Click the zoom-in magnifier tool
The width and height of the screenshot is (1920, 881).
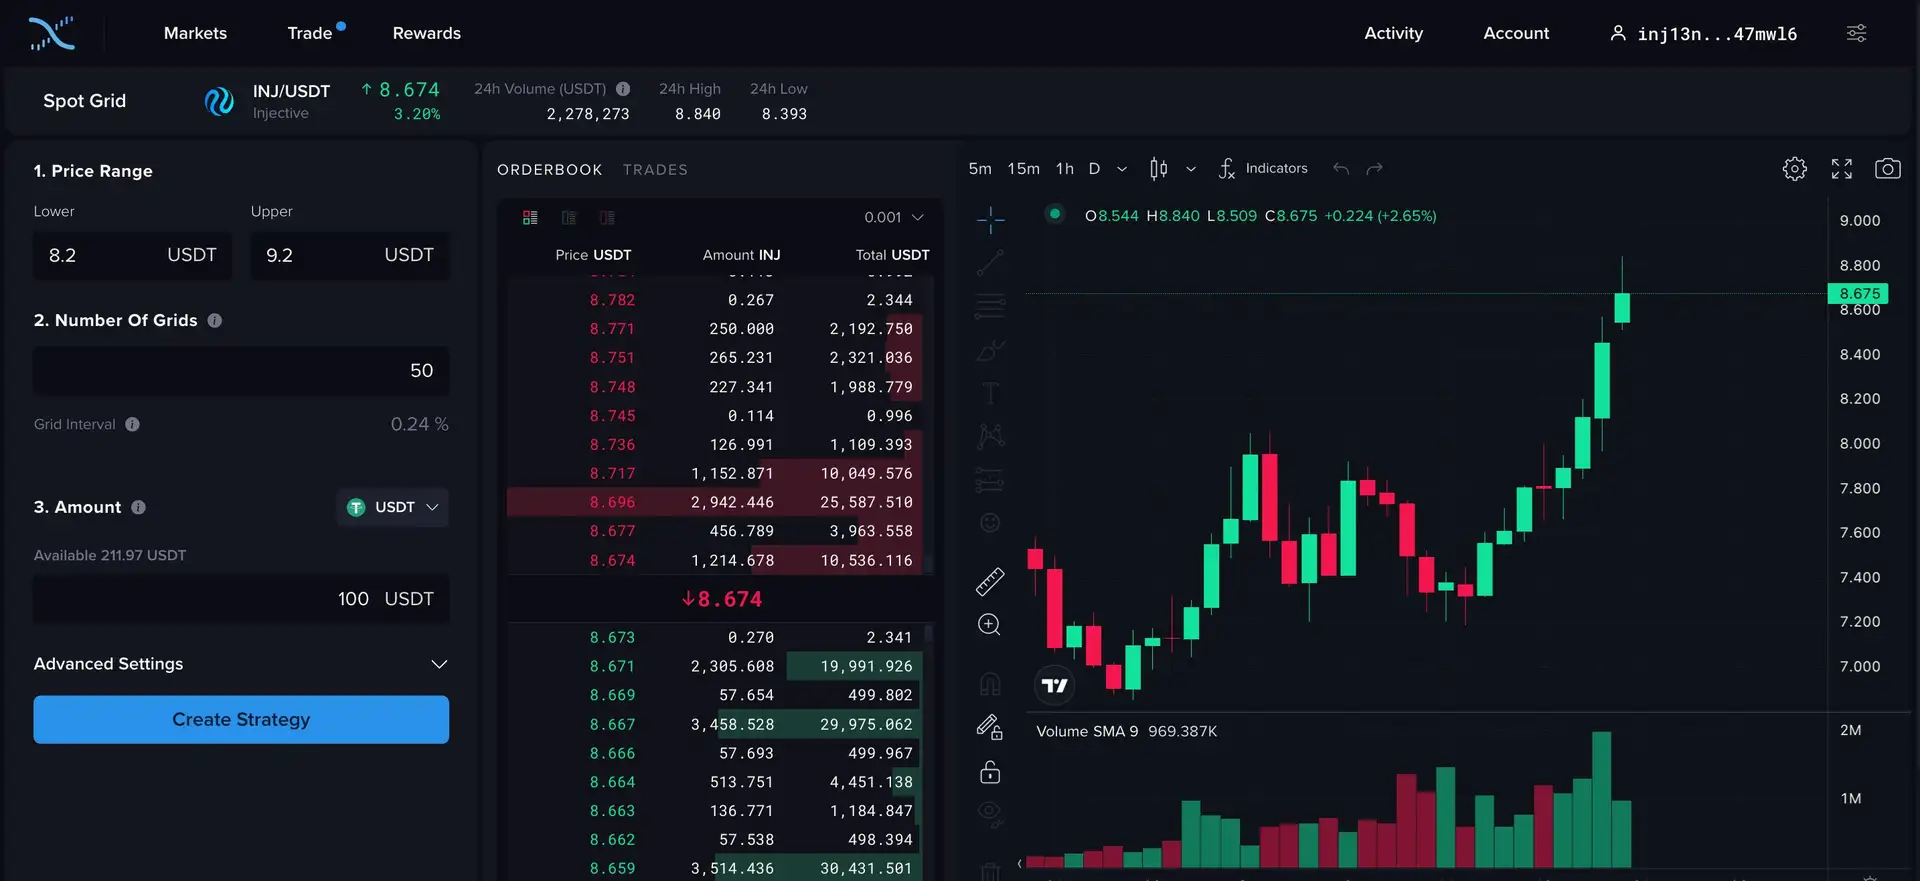coord(989,625)
